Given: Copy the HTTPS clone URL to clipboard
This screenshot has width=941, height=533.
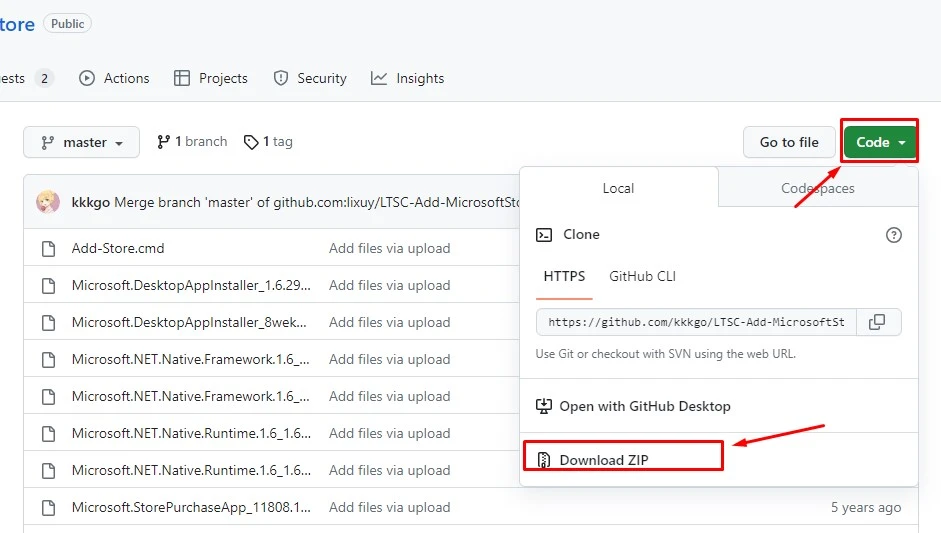Looking at the screenshot, I should (x=877, y=322).
